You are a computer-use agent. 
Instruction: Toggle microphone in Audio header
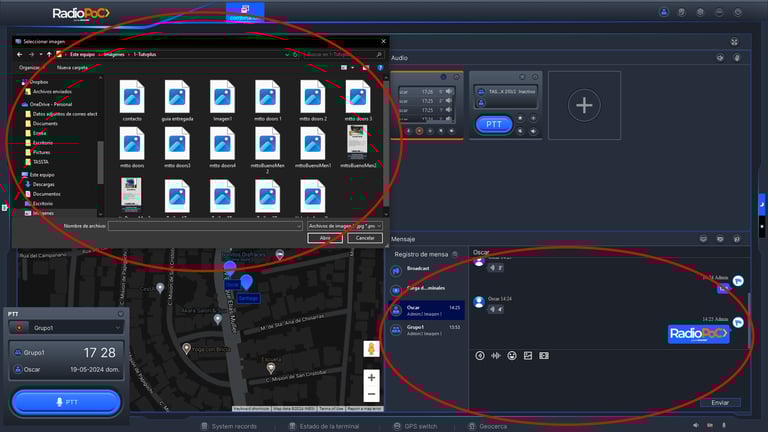[737, 58]
